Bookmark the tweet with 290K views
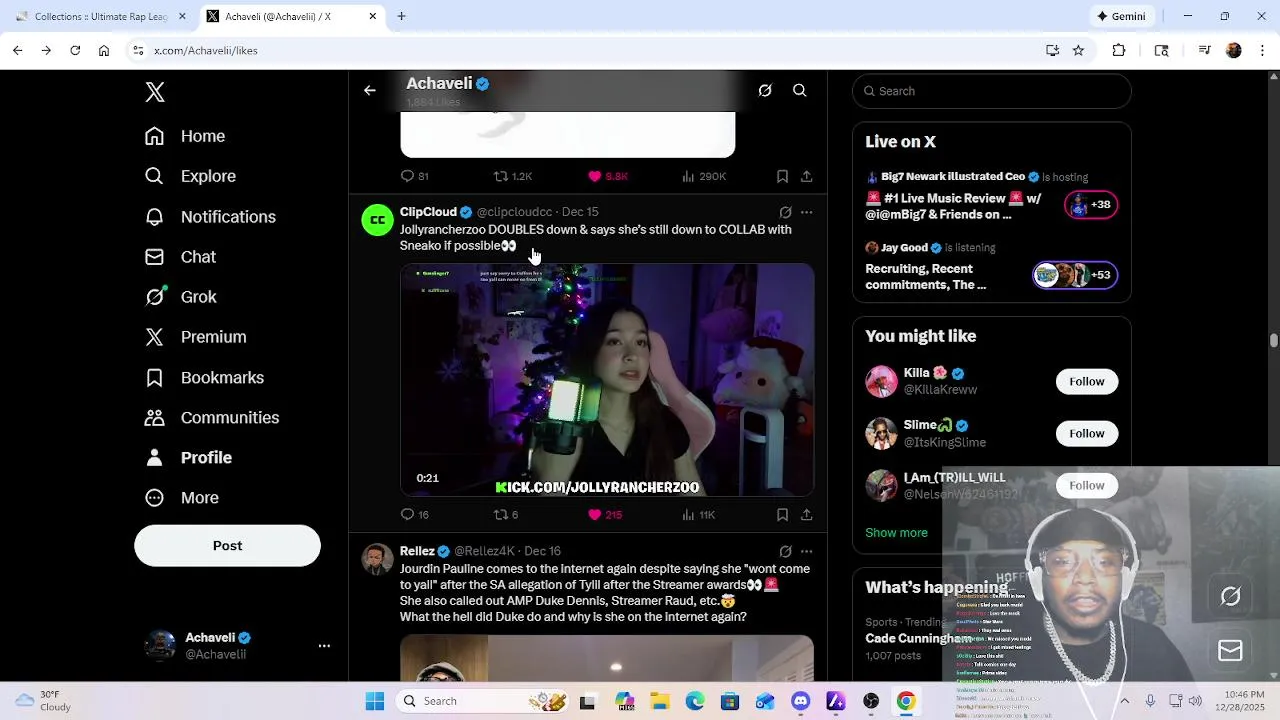 [782, 176]
